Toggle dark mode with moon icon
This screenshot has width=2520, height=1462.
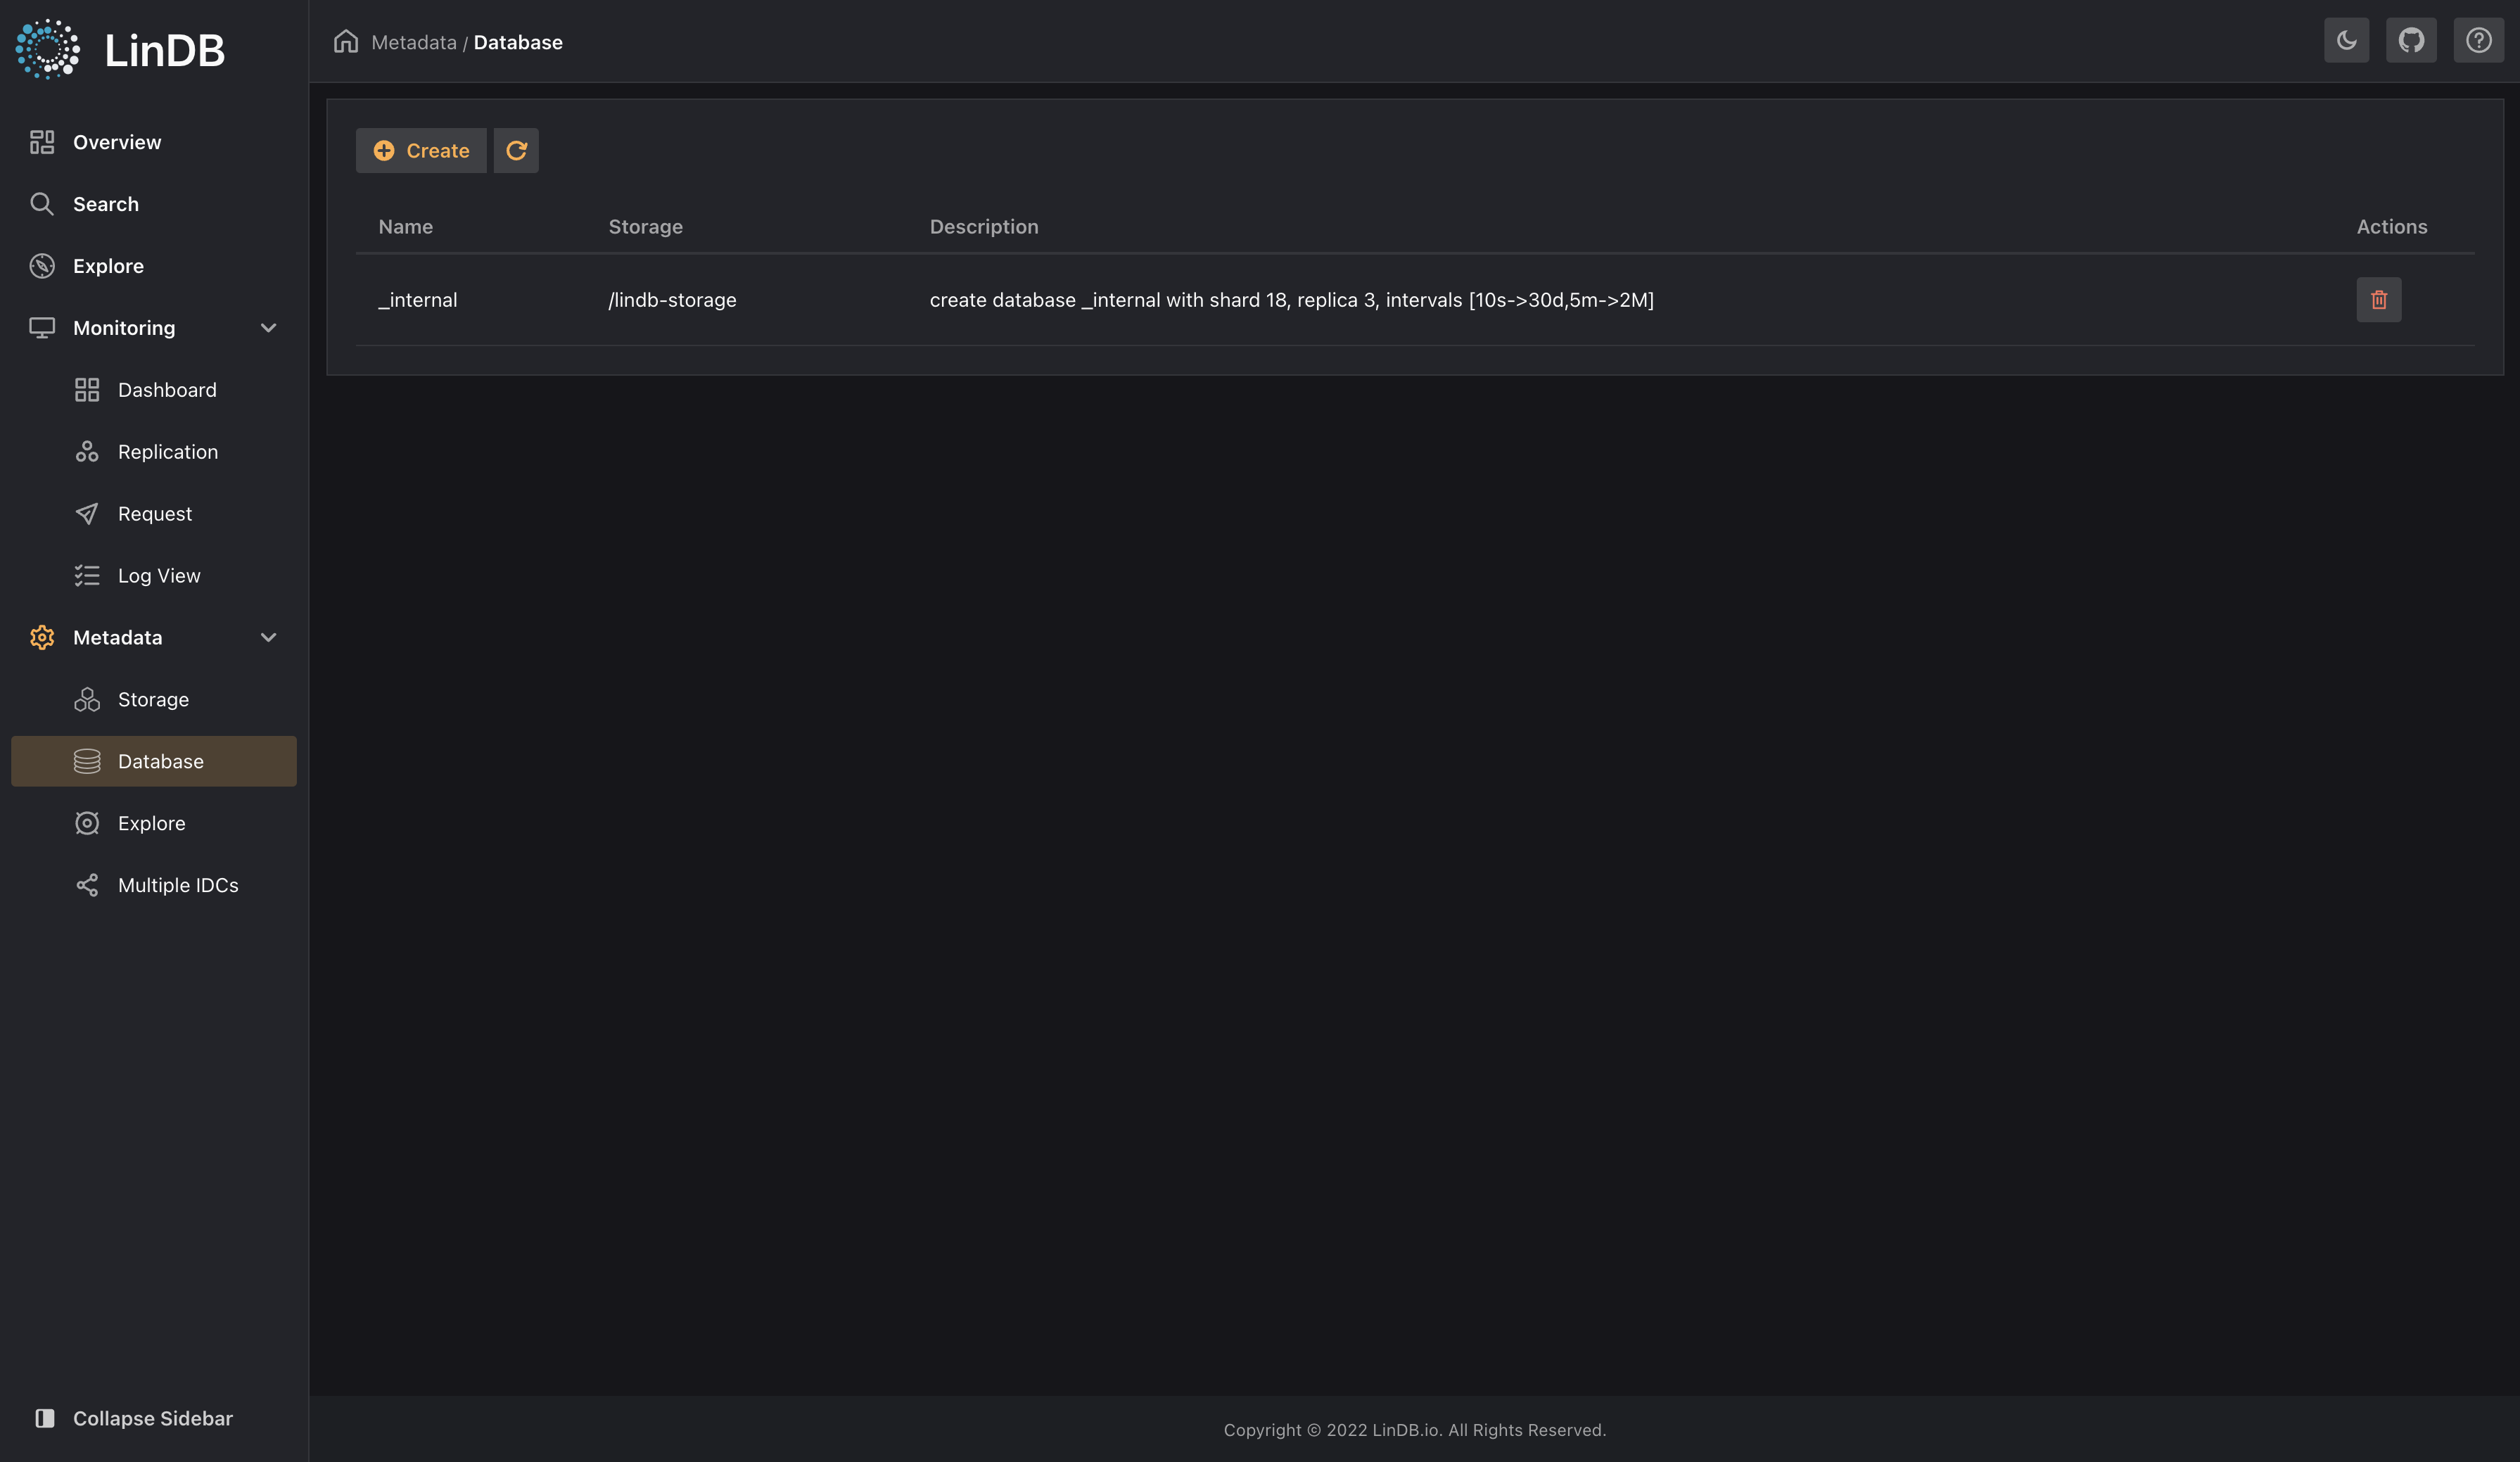[2346, 38]
